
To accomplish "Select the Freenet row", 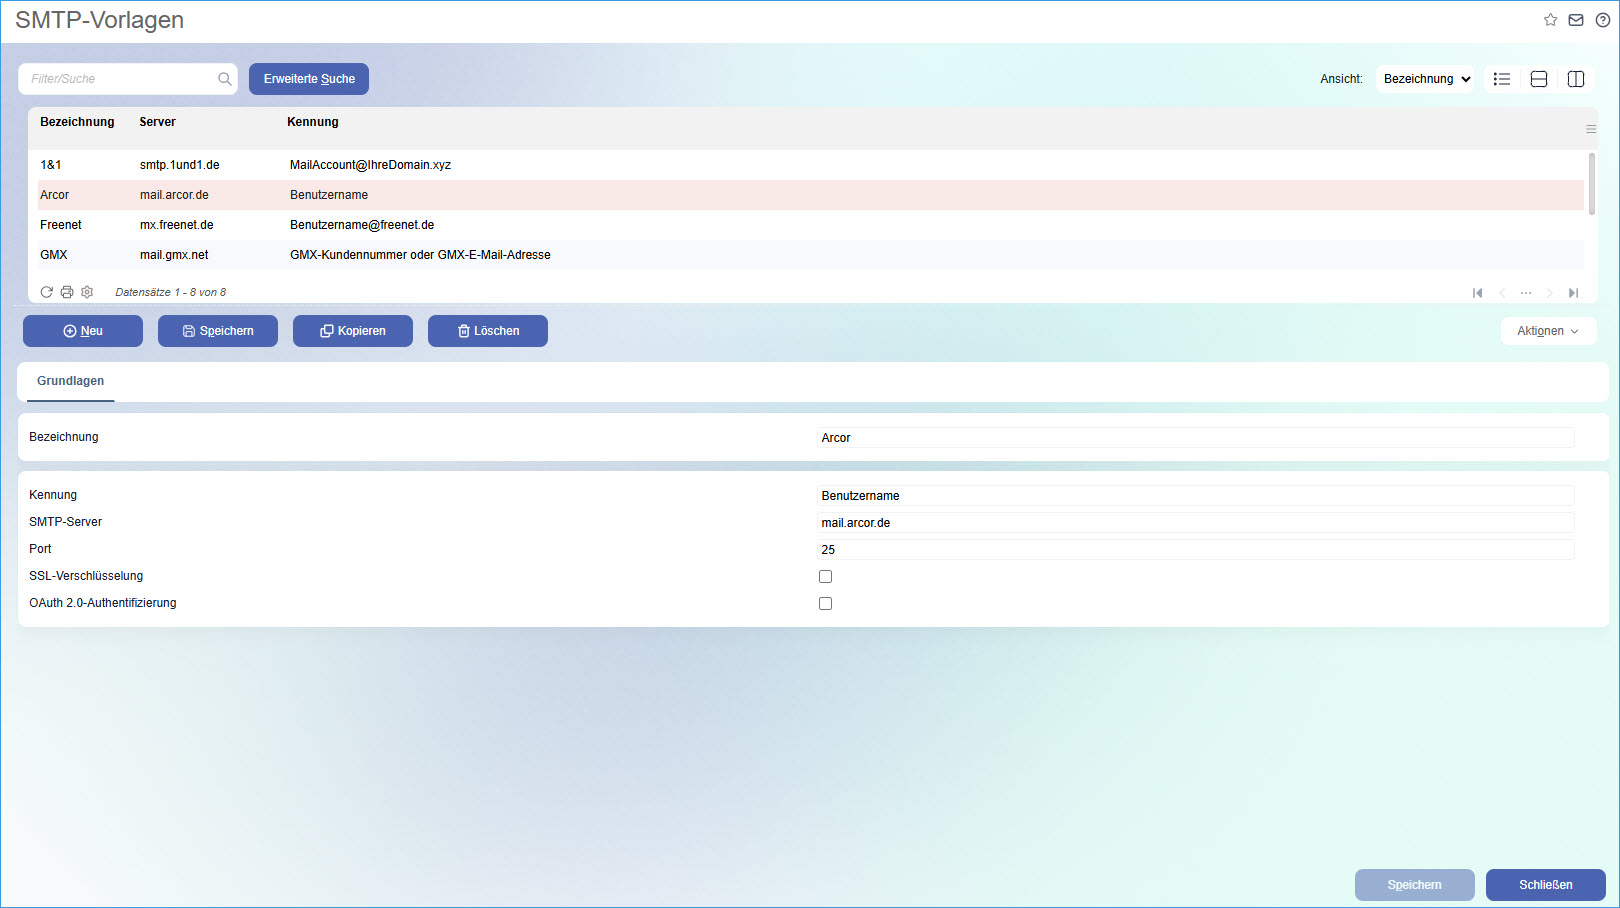I will coord(811,225).
